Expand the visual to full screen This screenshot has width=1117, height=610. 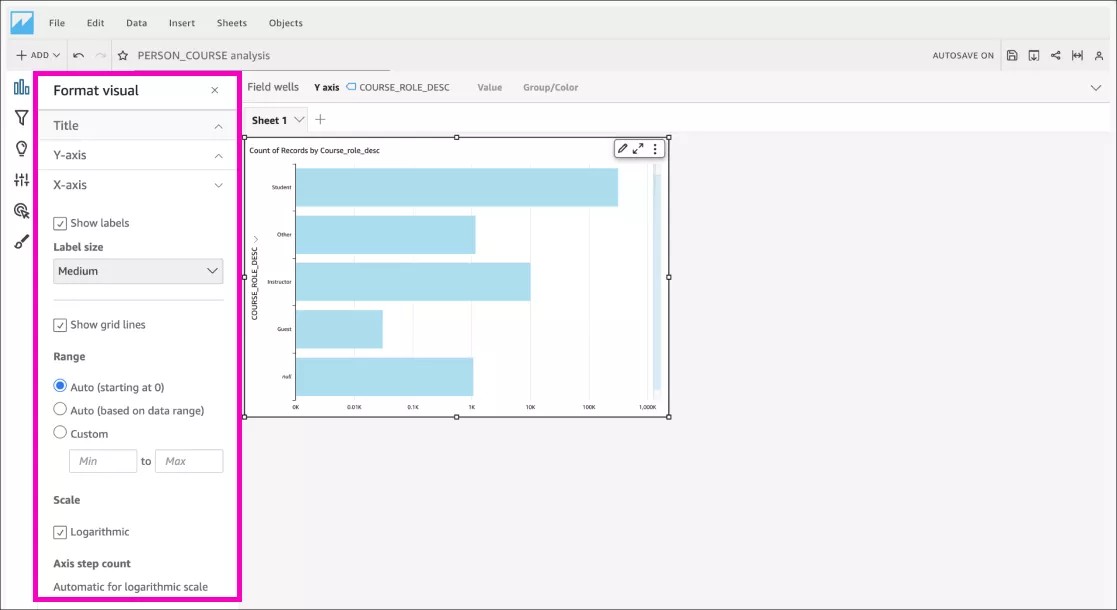(x=640, y=147)
